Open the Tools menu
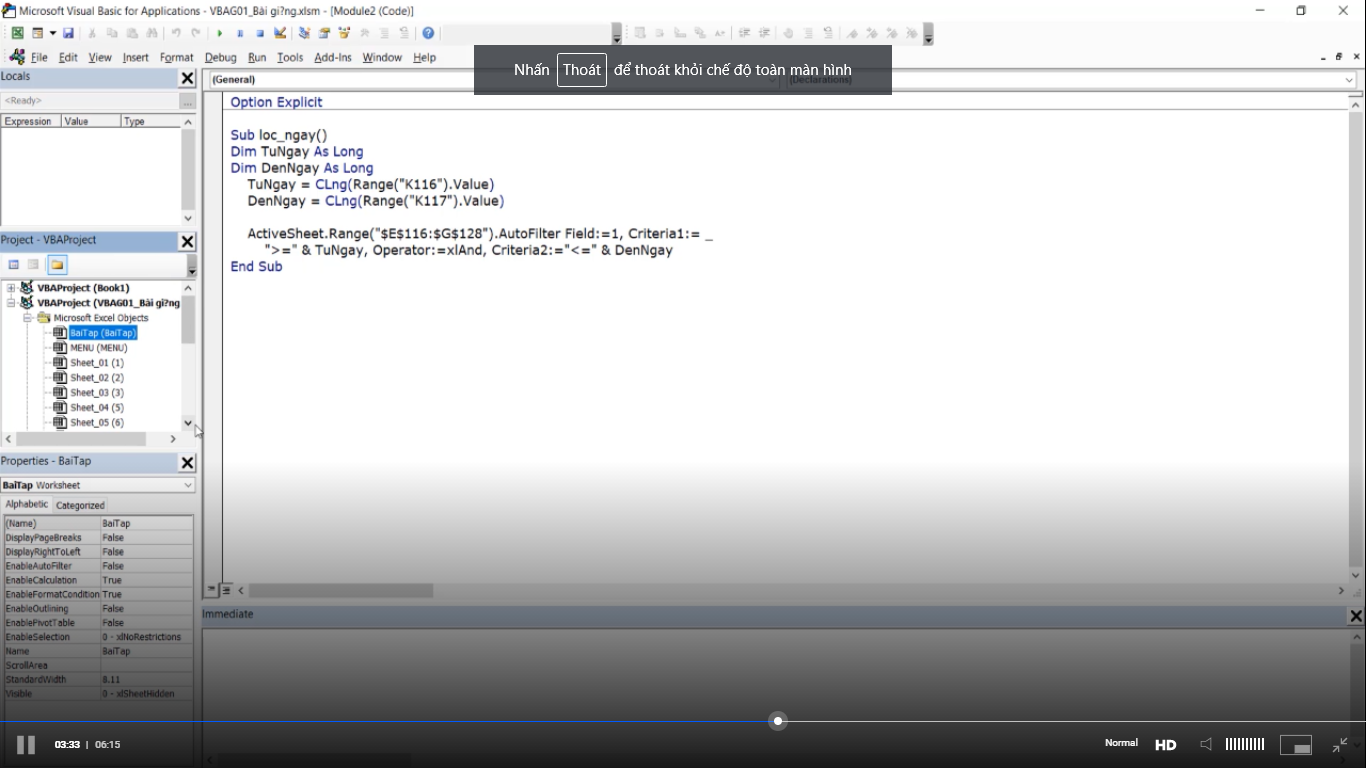Image resolution: width=1366 pixels, height=768 pixels. pos(290,58)
